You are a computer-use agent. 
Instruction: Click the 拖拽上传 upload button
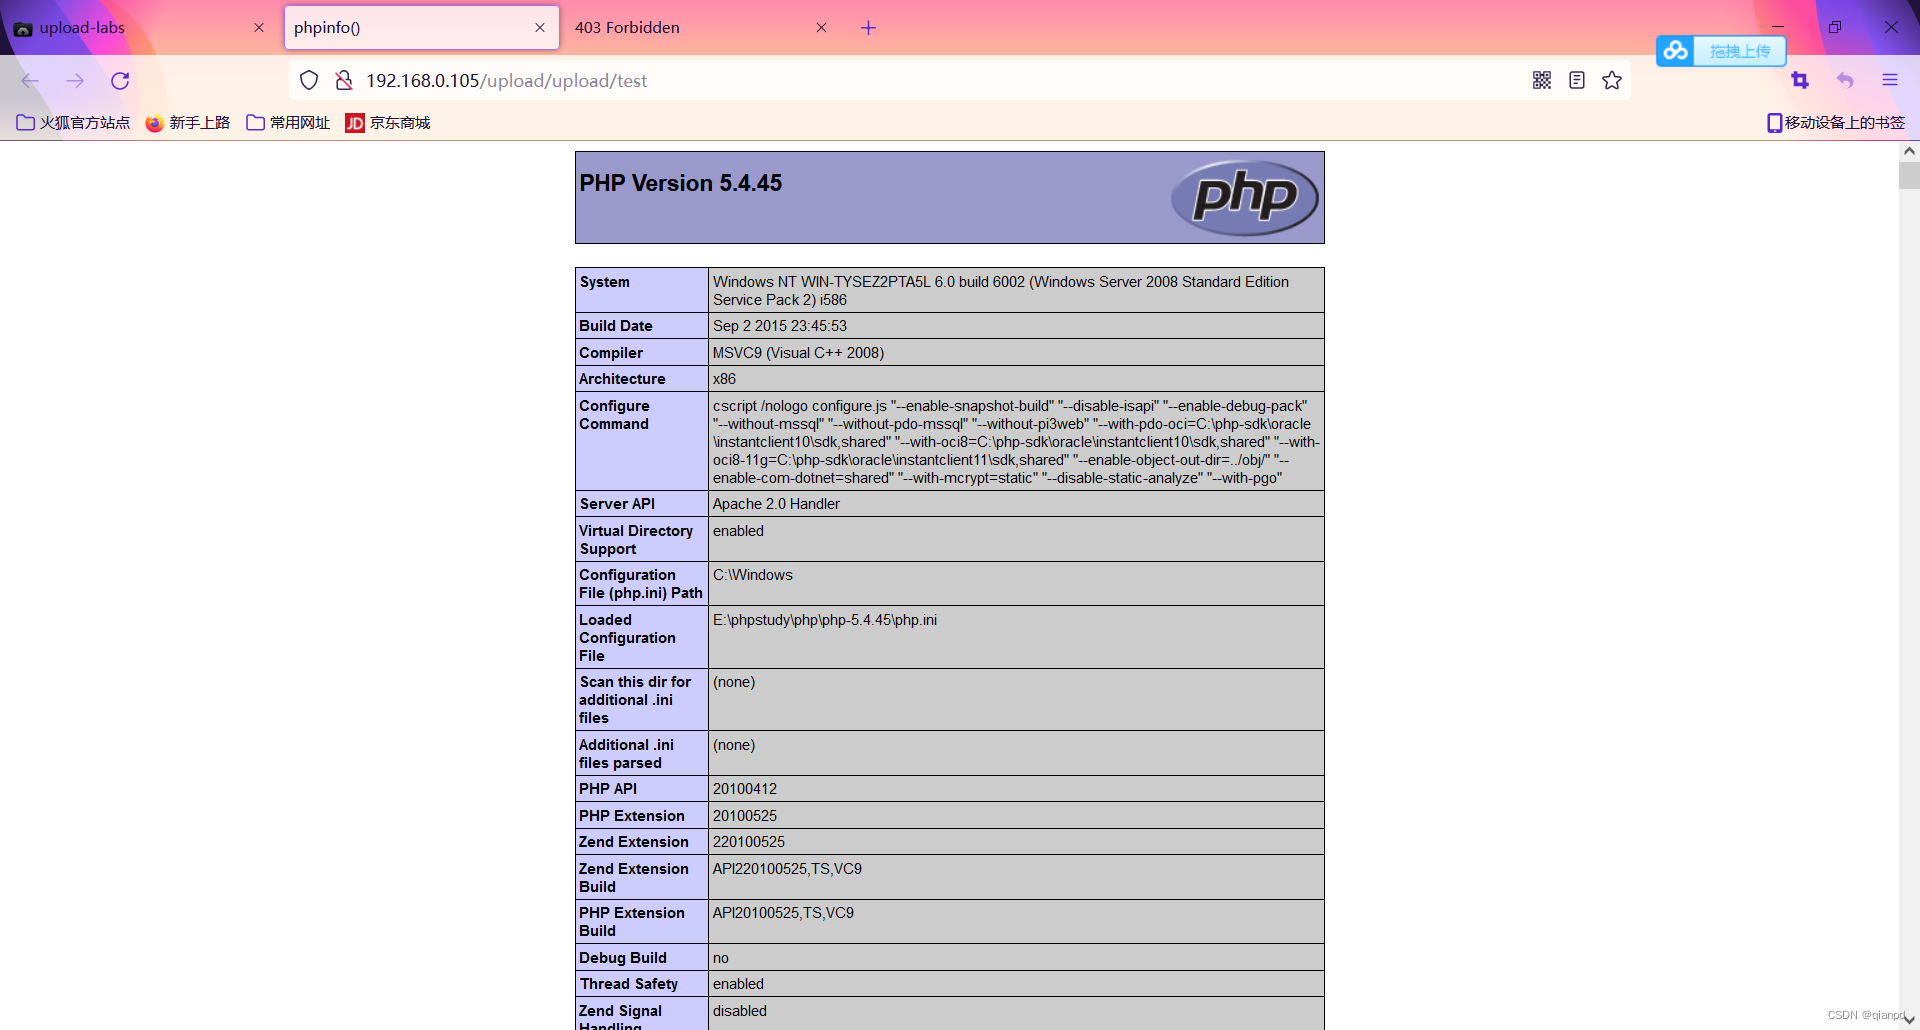[1740, 51]
